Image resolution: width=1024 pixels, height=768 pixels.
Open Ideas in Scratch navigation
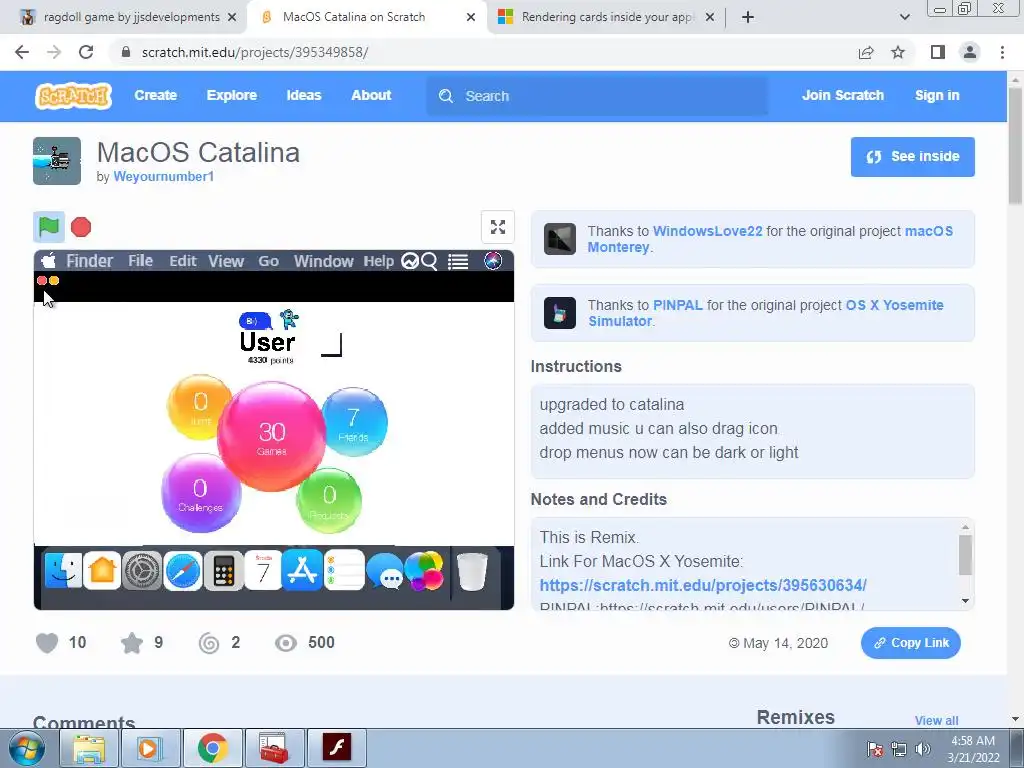pos(304,95)
